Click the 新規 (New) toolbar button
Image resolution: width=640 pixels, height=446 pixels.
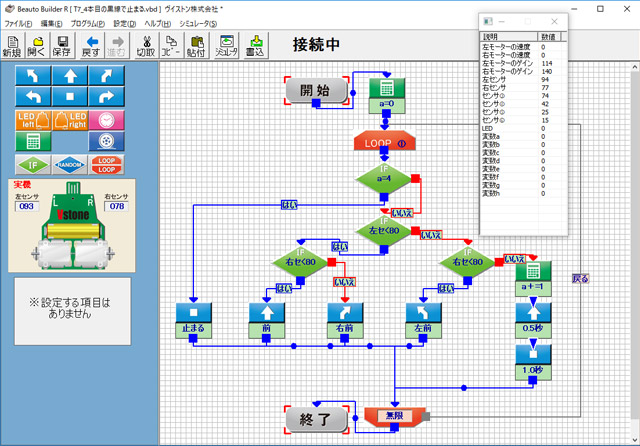pos(12,46)
